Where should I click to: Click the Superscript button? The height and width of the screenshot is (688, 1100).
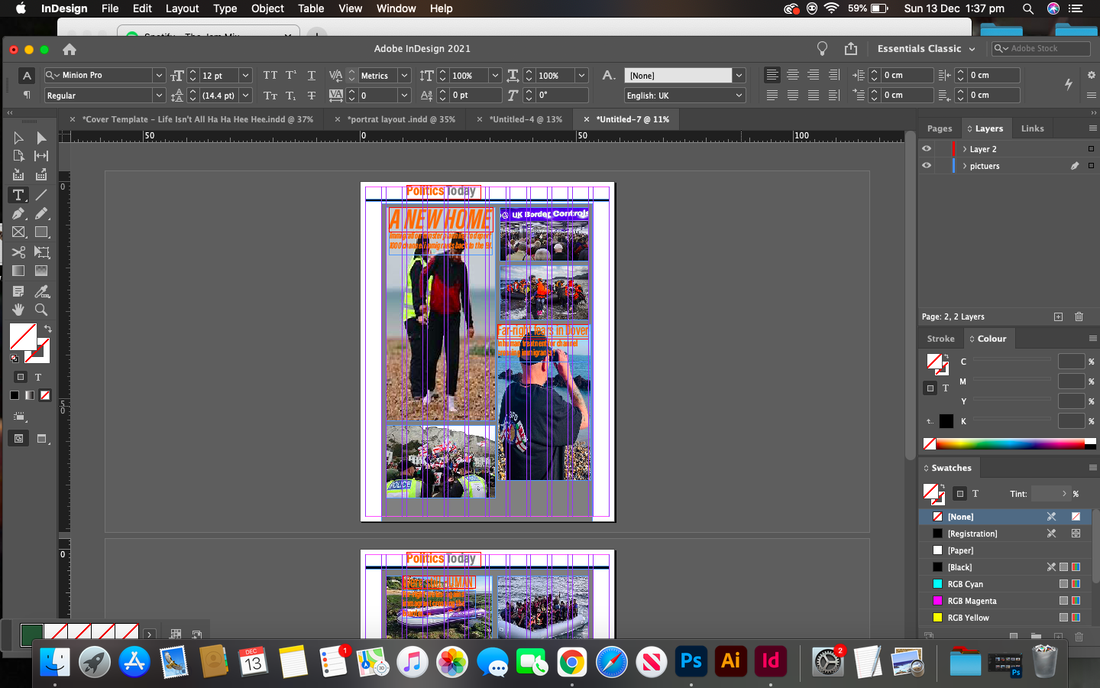pos(290,75)
